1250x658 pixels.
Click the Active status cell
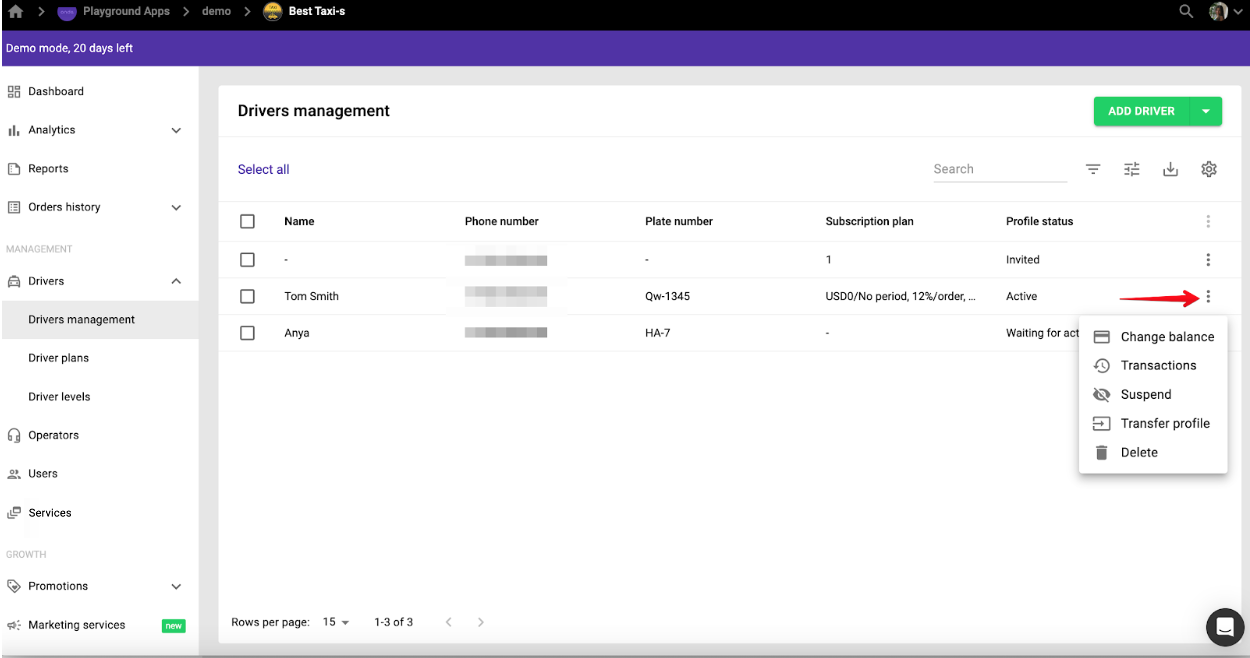(x=1021, y=296)
